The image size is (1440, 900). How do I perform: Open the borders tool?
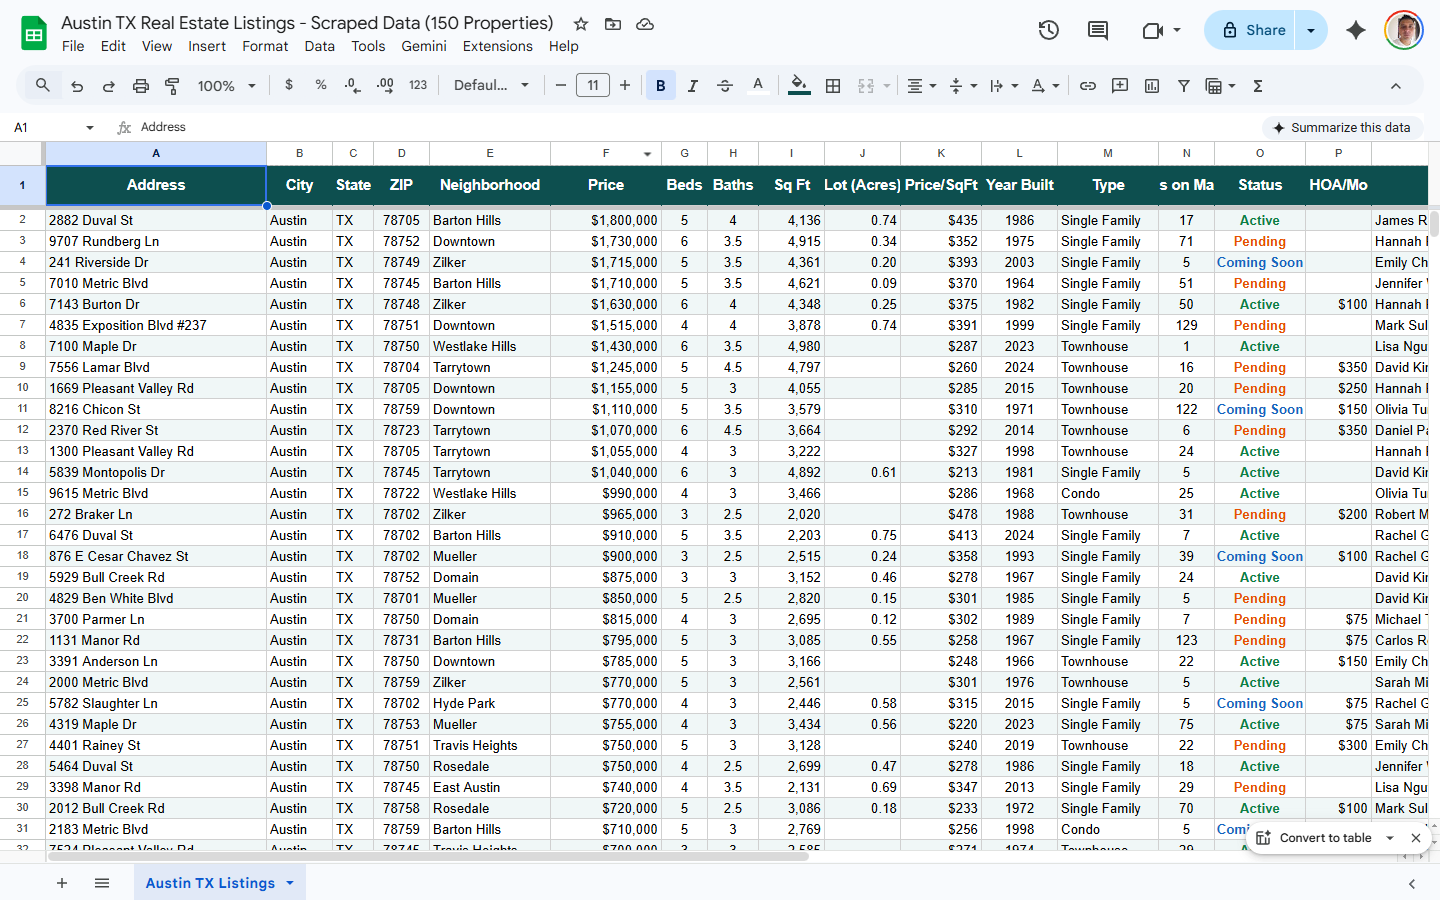(x=833, y=85)
